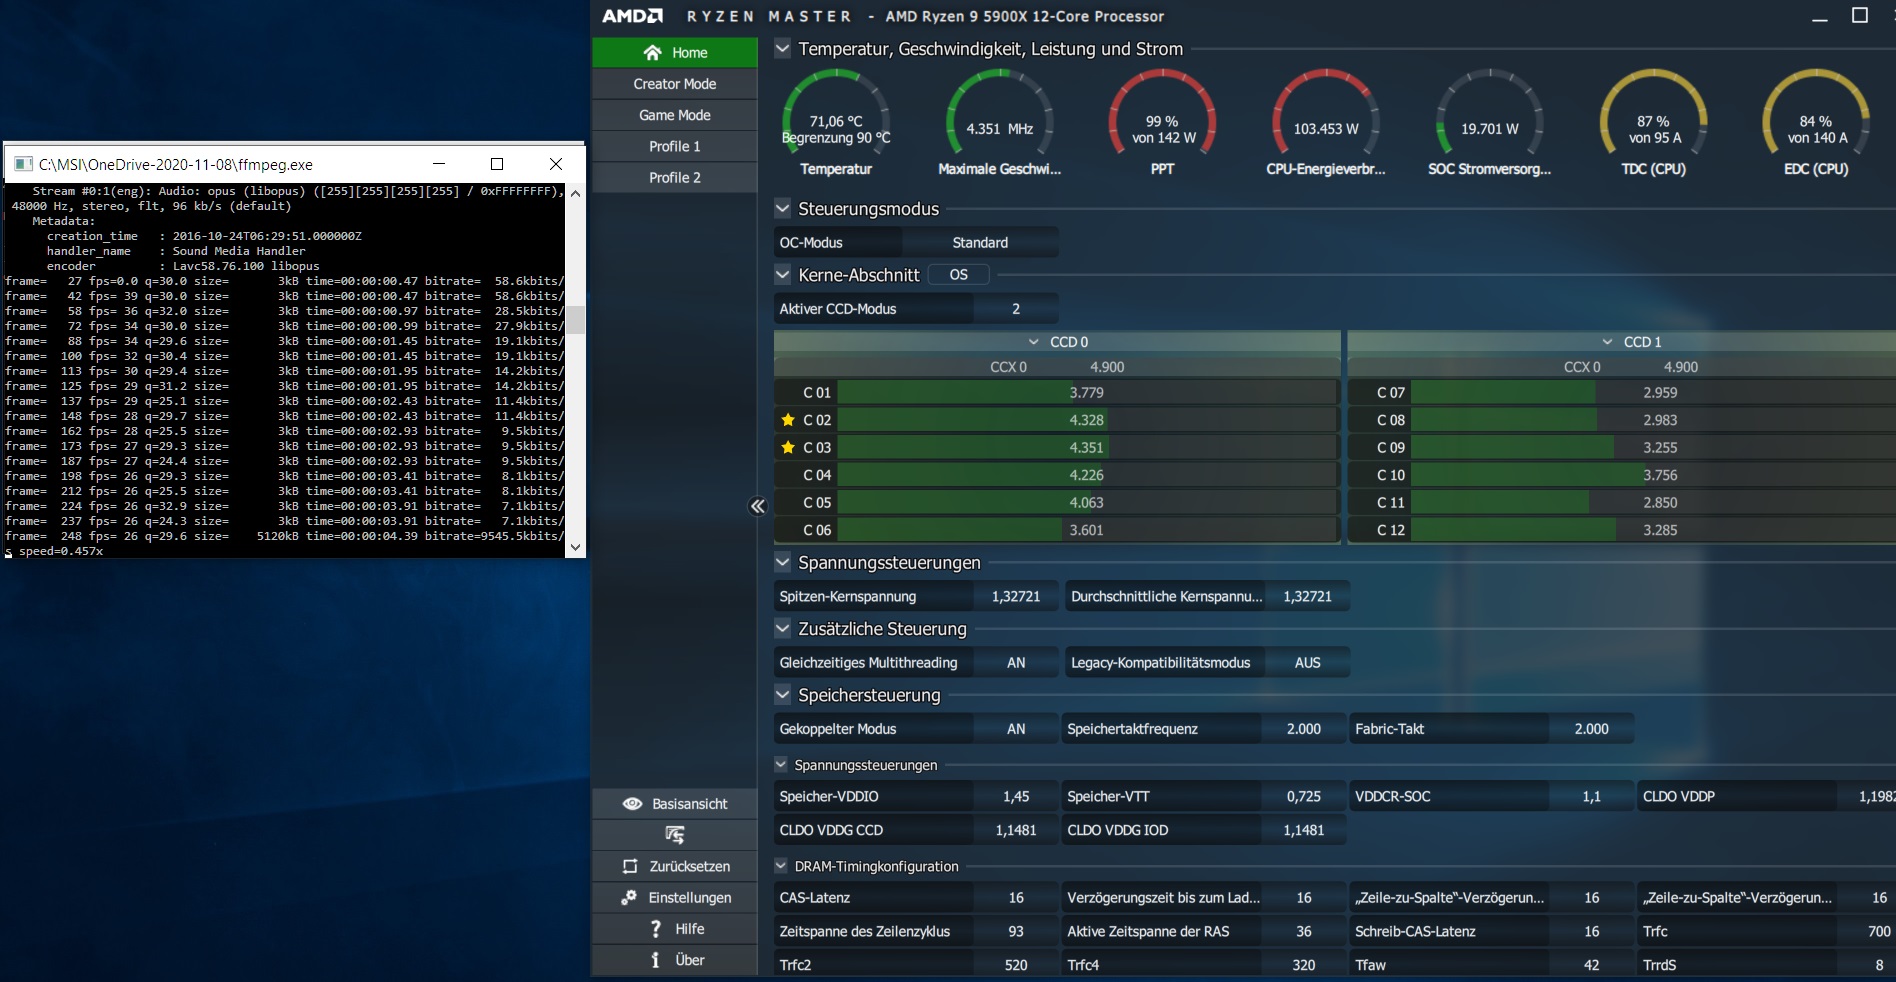Click the C 06 core row showing 3.601

pyautogui.click(x=1057, y=530)
